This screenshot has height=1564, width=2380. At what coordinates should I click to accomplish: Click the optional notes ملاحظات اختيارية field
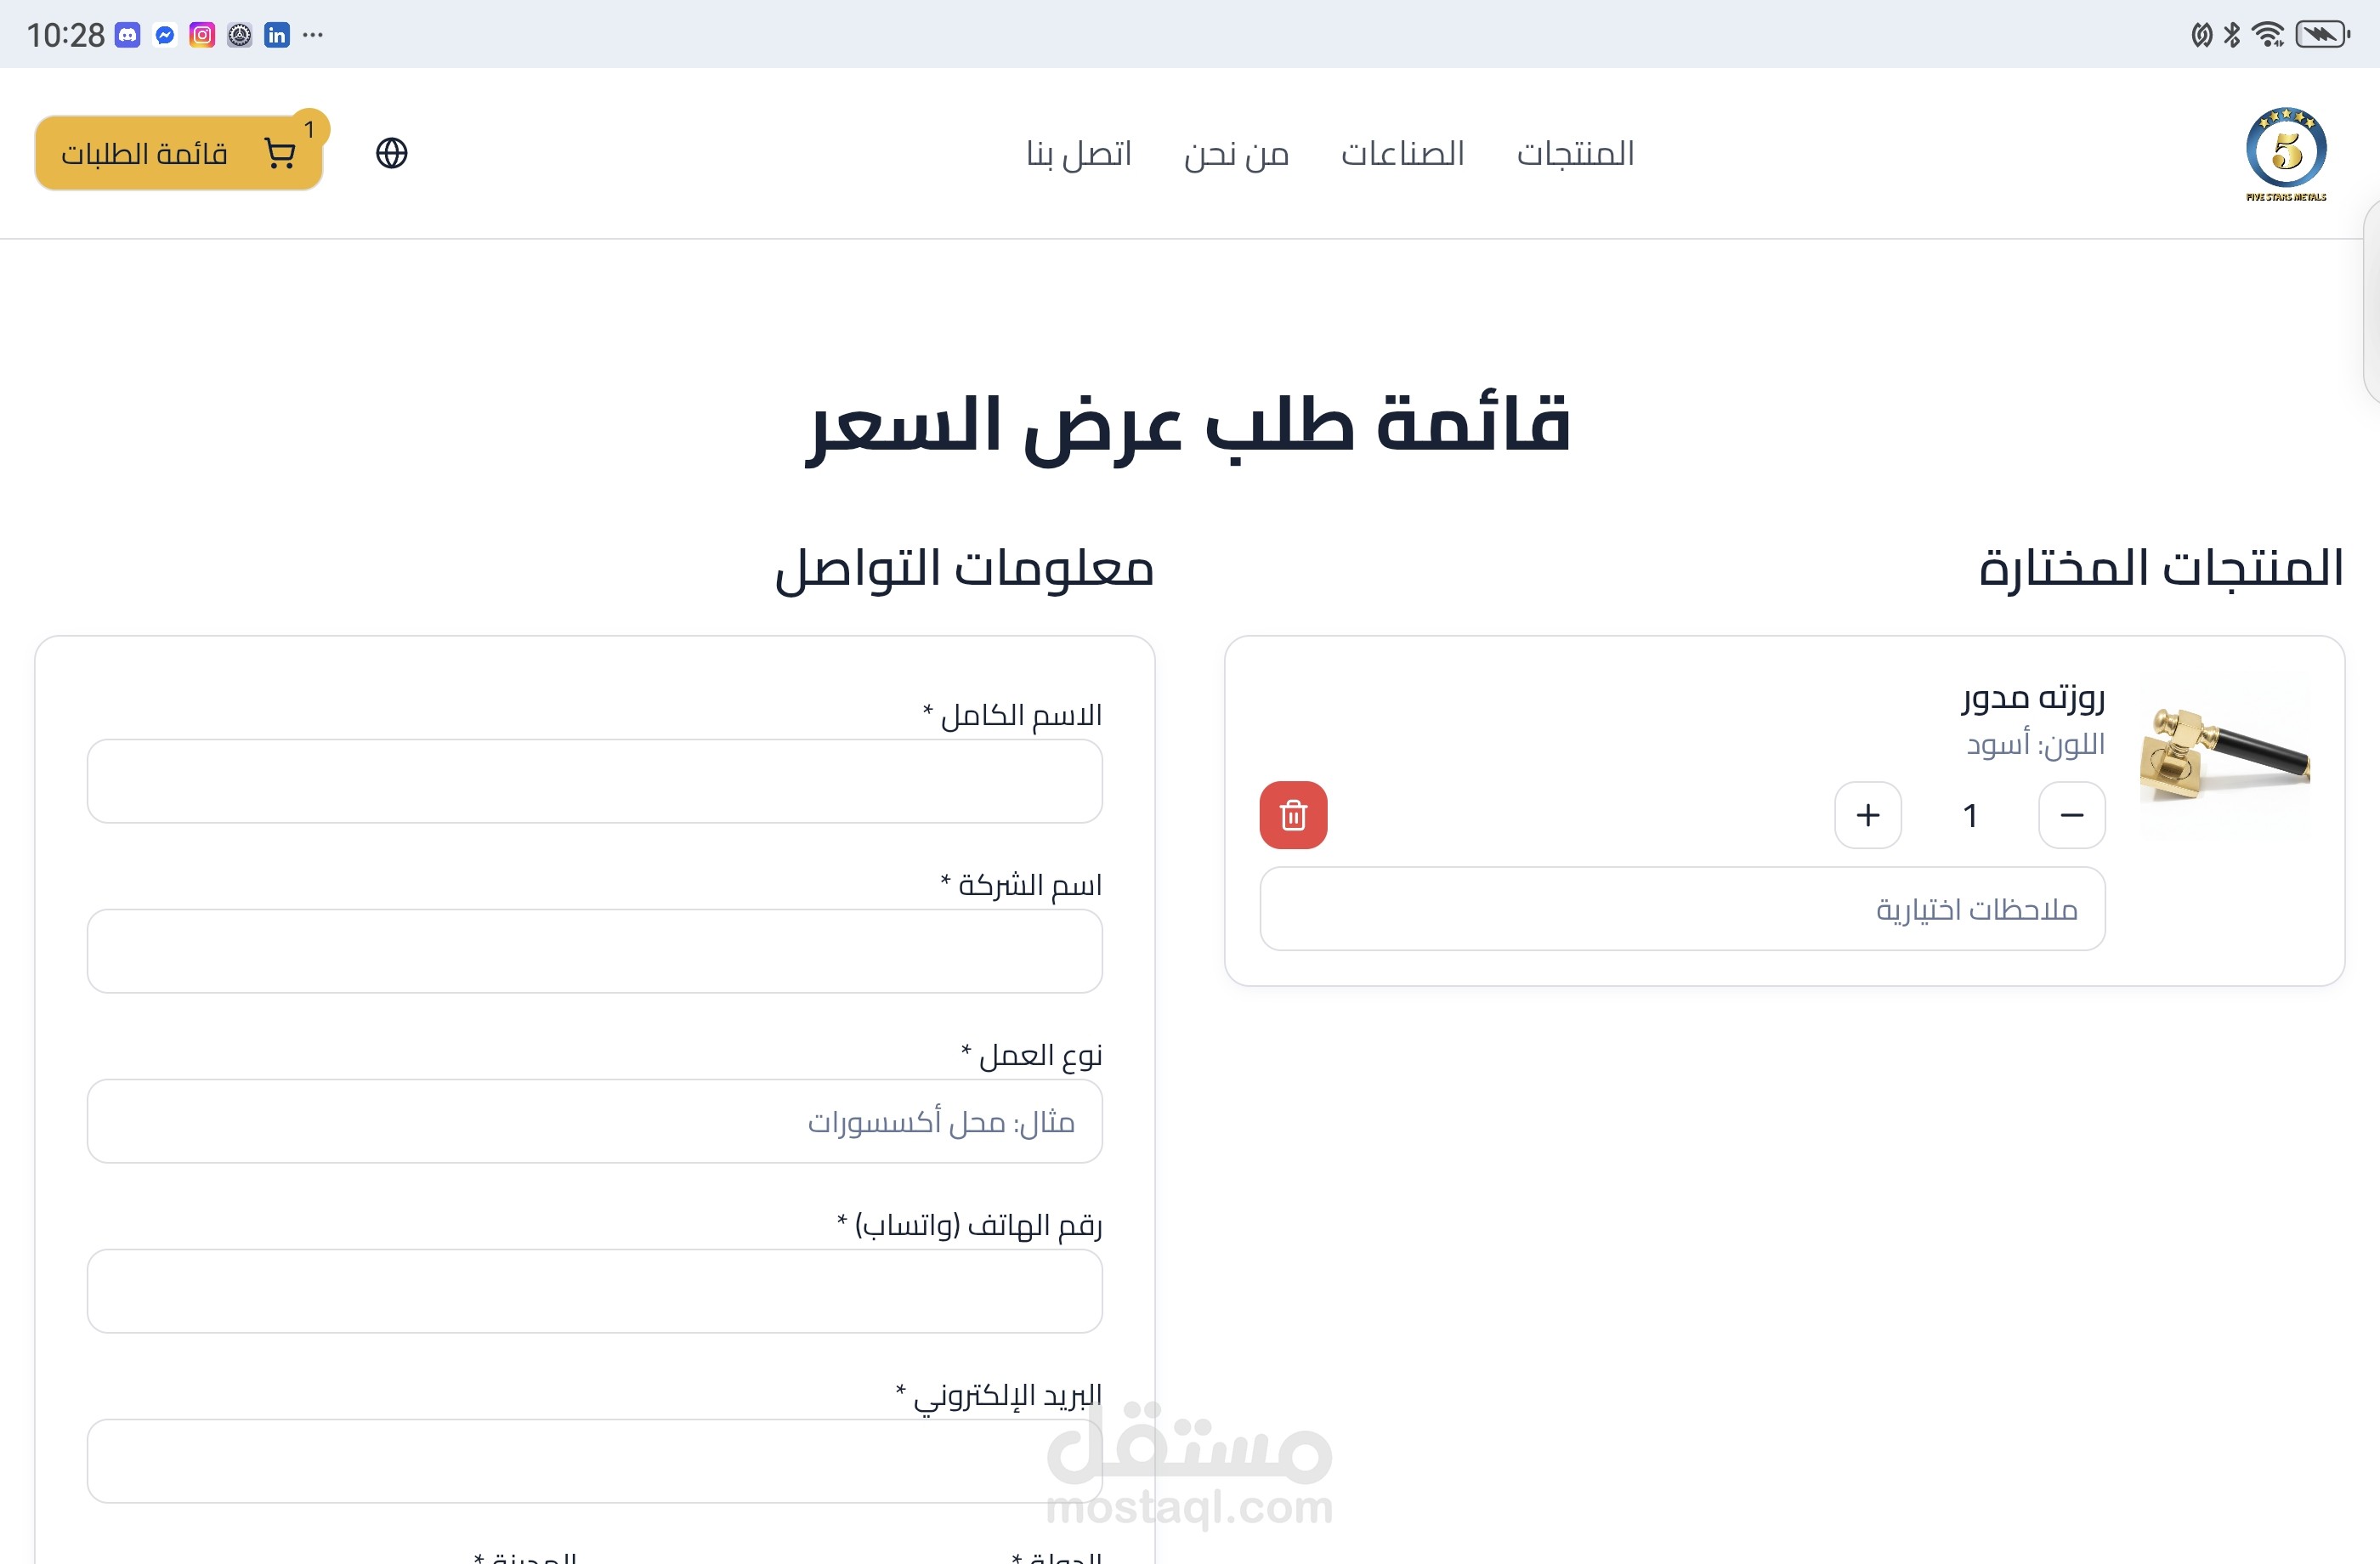(1682, 909)
